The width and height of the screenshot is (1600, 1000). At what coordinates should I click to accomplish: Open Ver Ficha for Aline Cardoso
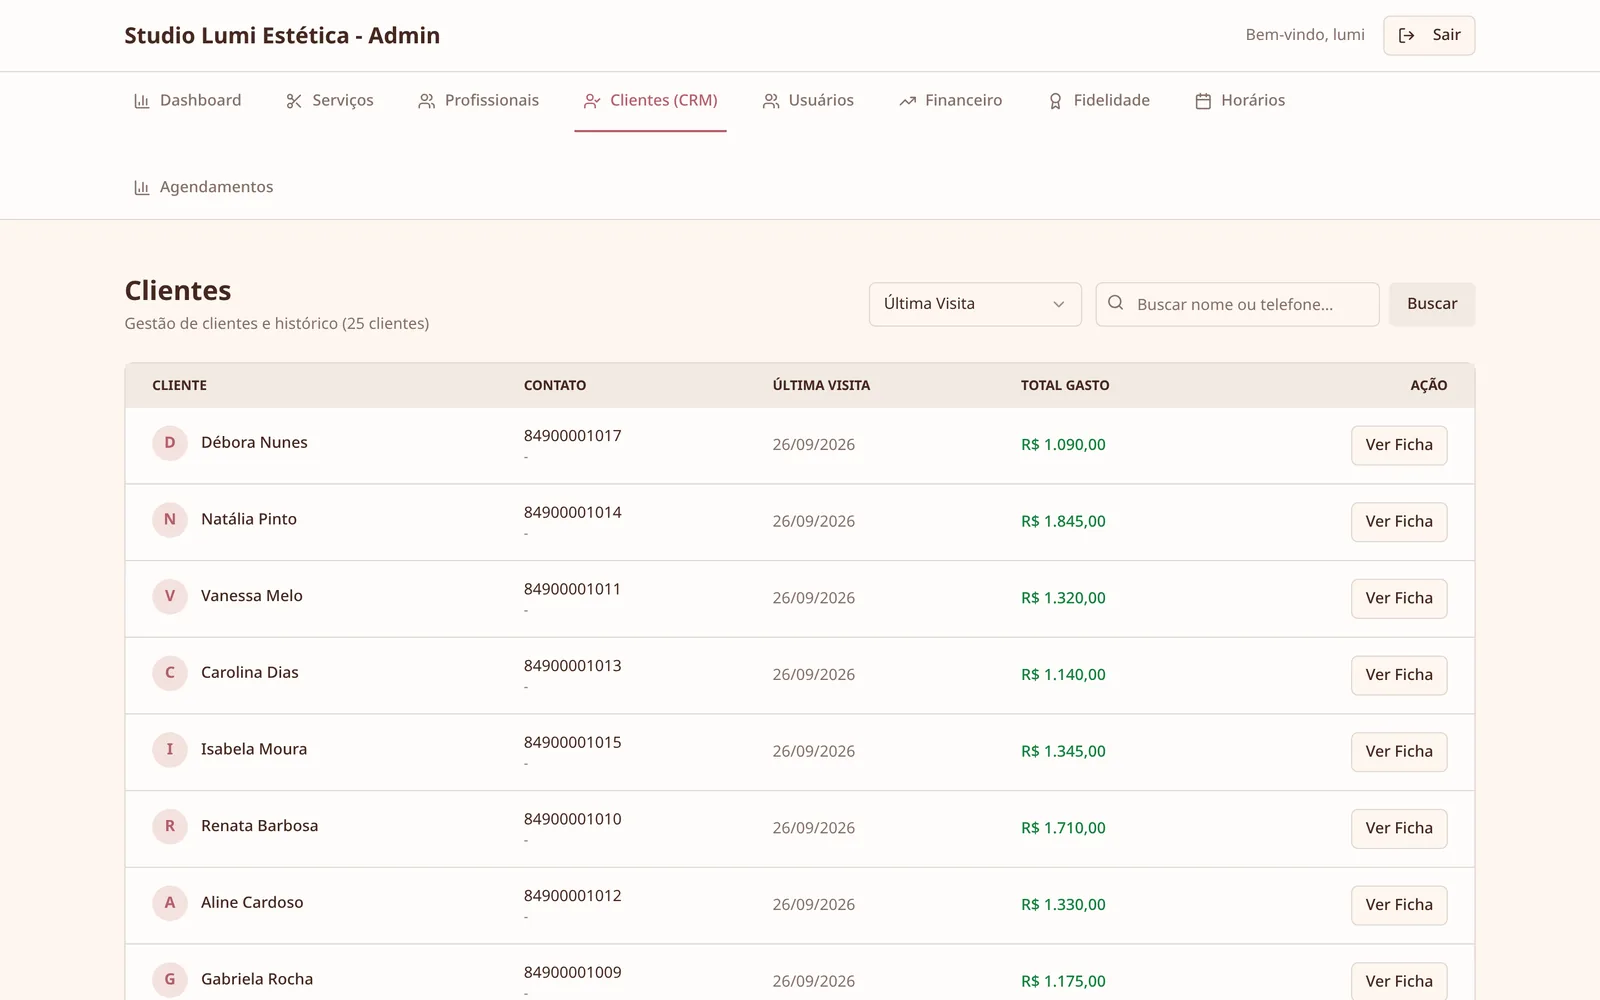point(1399,905)
